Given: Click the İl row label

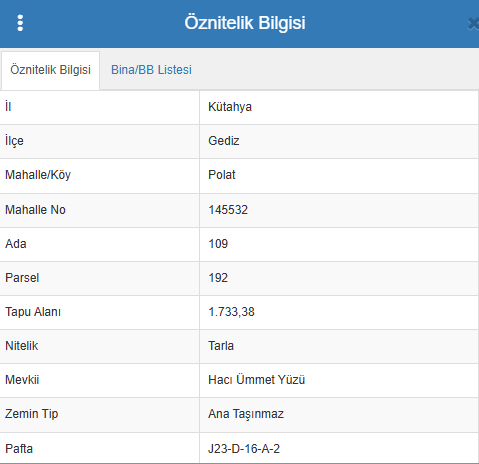Looking at the screenshot, I should tap(8, 107).
